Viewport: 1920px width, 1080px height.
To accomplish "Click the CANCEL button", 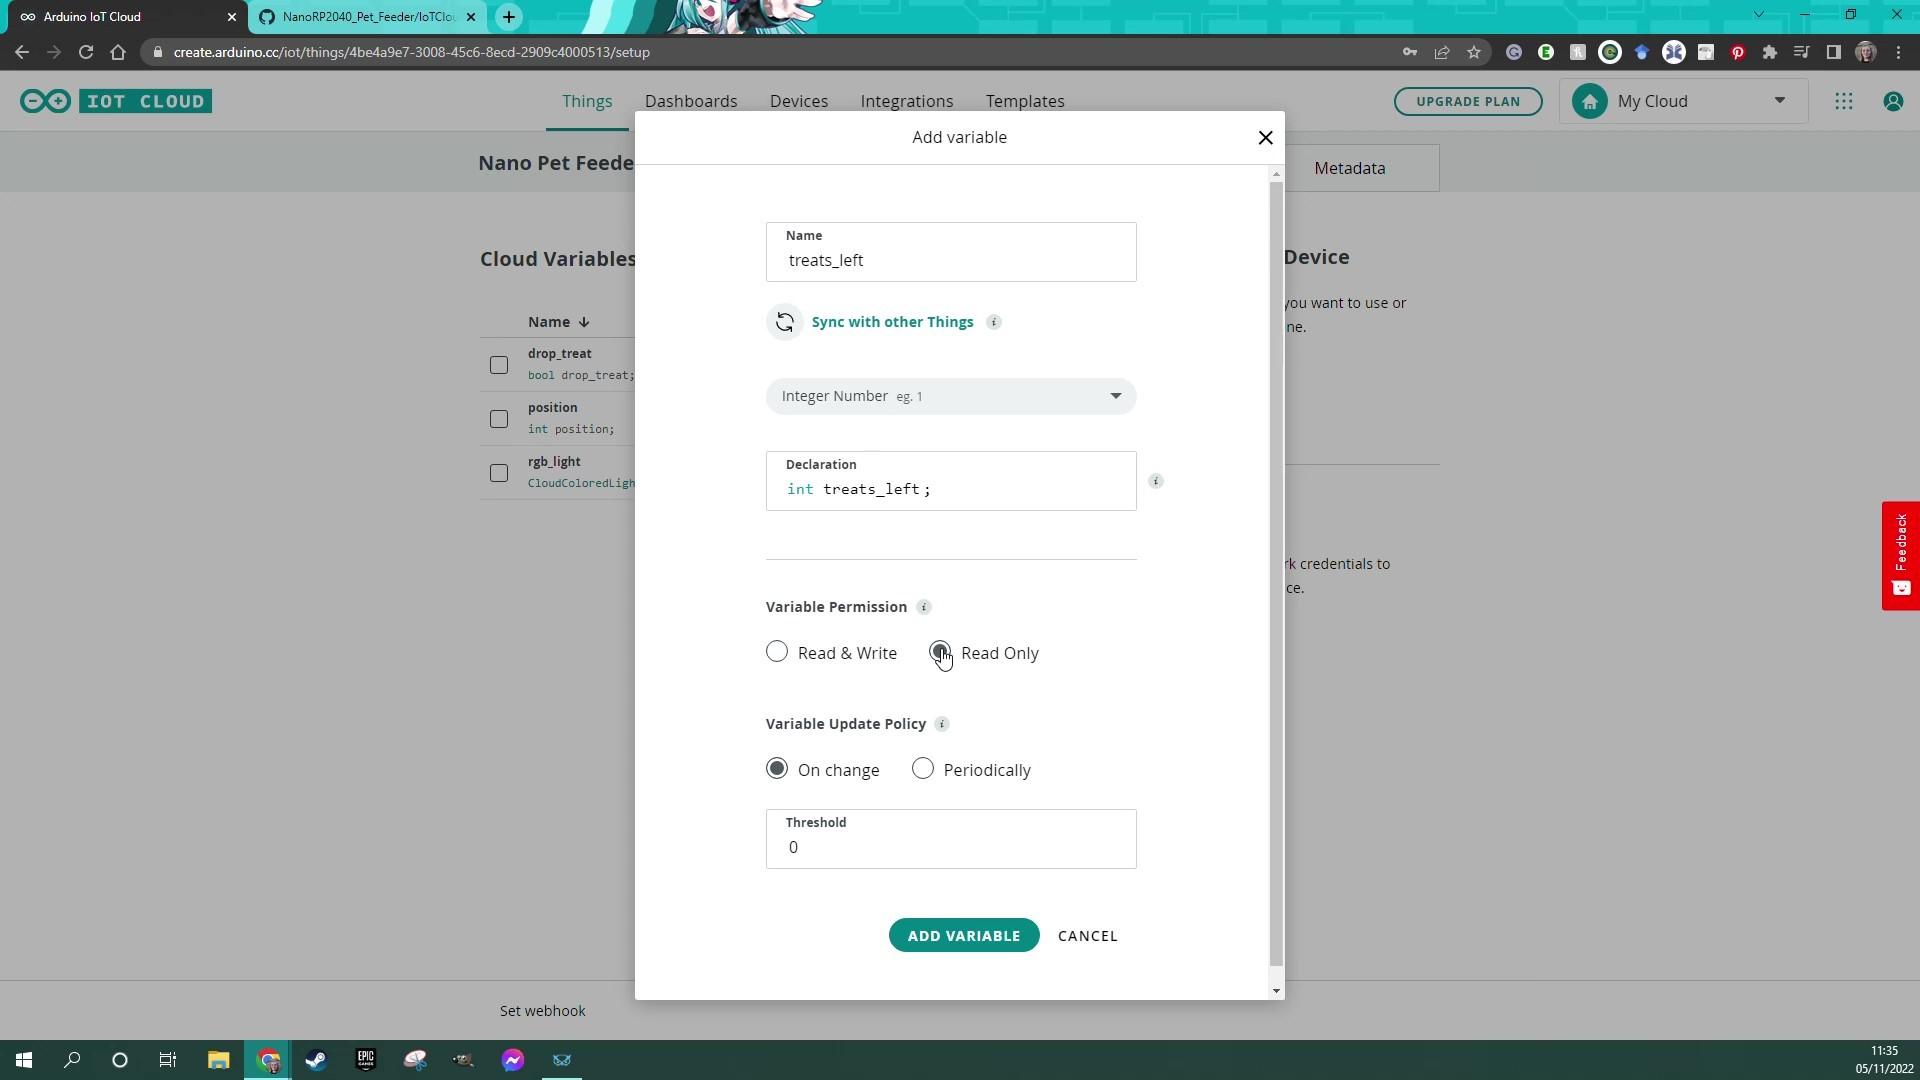I will 1087,936.
